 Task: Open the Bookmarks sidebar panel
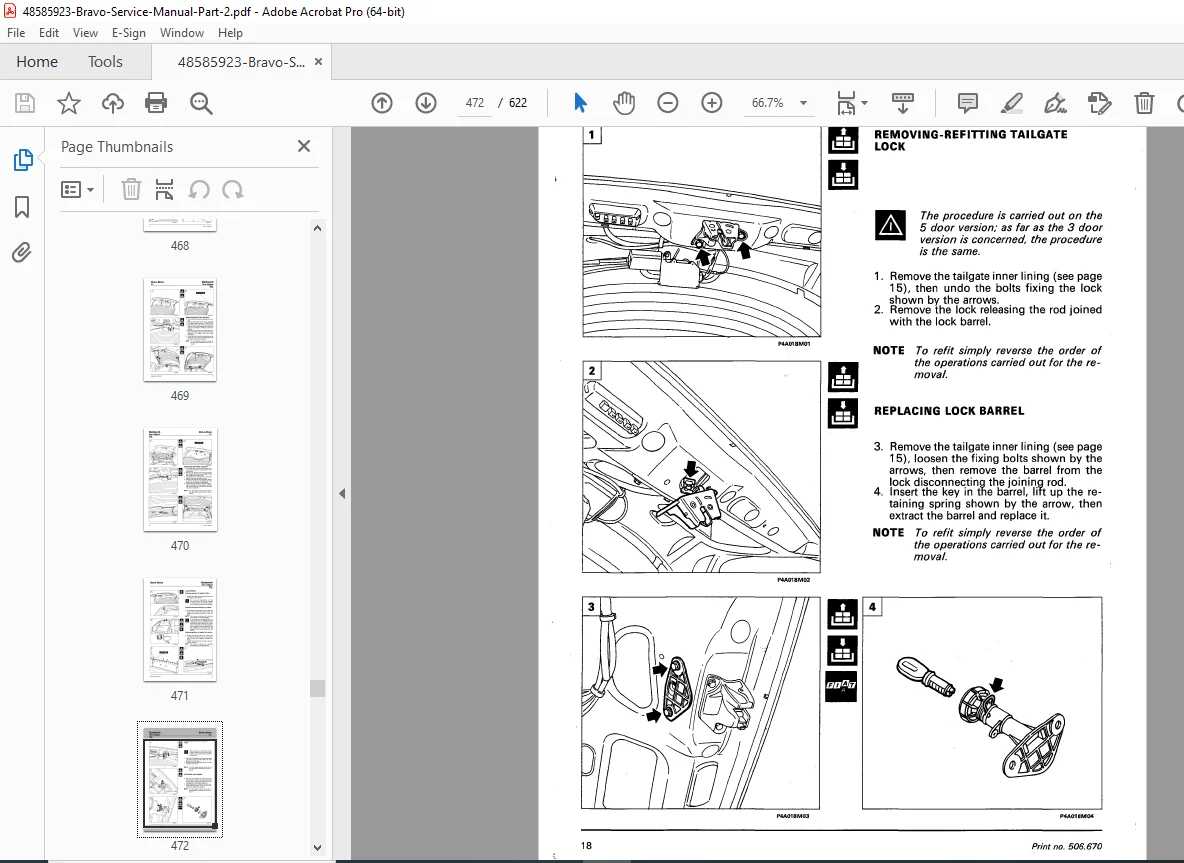pos(22,207)
